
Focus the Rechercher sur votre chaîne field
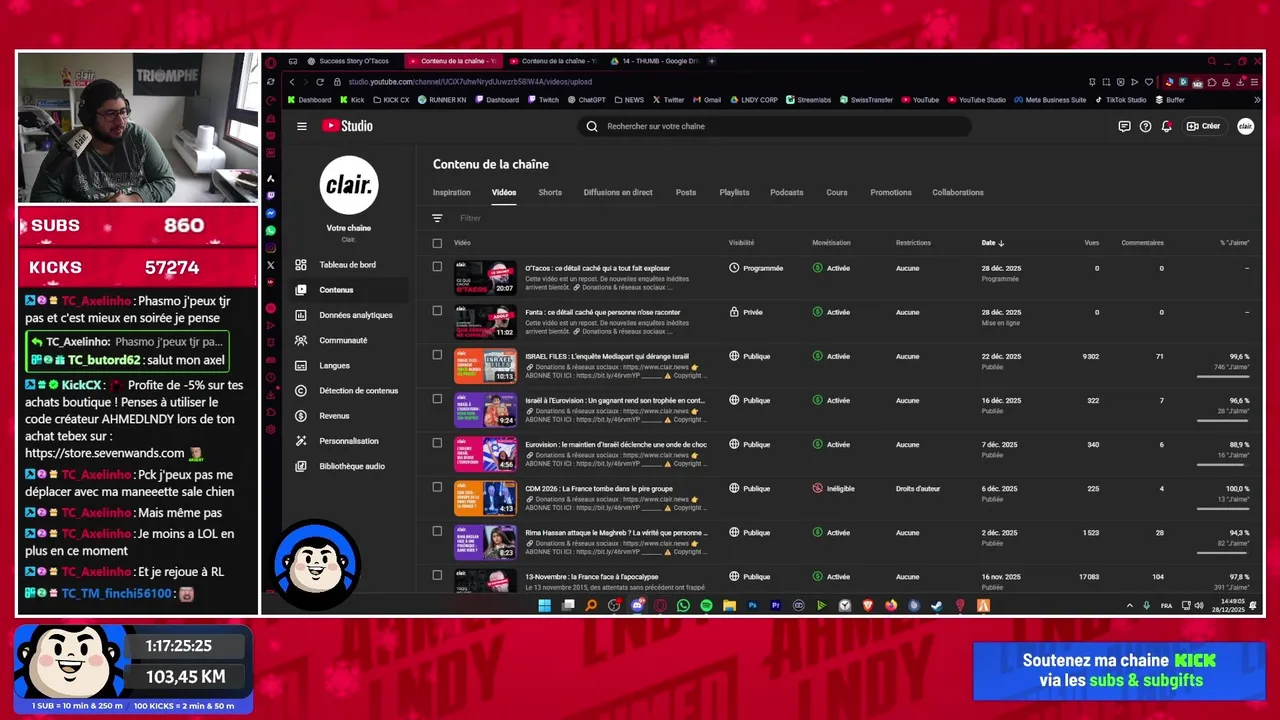click(775, 126)
